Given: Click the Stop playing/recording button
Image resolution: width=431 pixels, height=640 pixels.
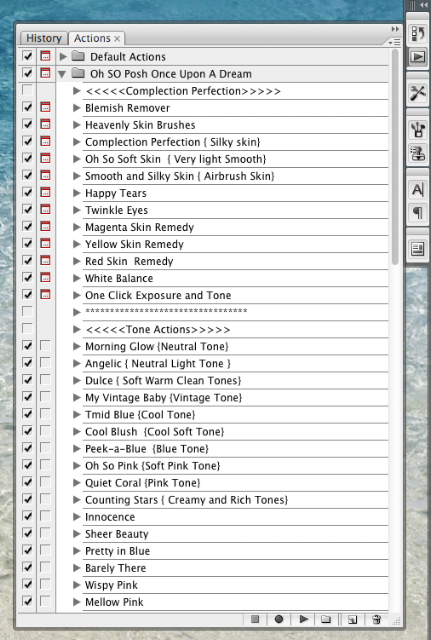Looking at the screenshot, I should (x=255, y=620).
